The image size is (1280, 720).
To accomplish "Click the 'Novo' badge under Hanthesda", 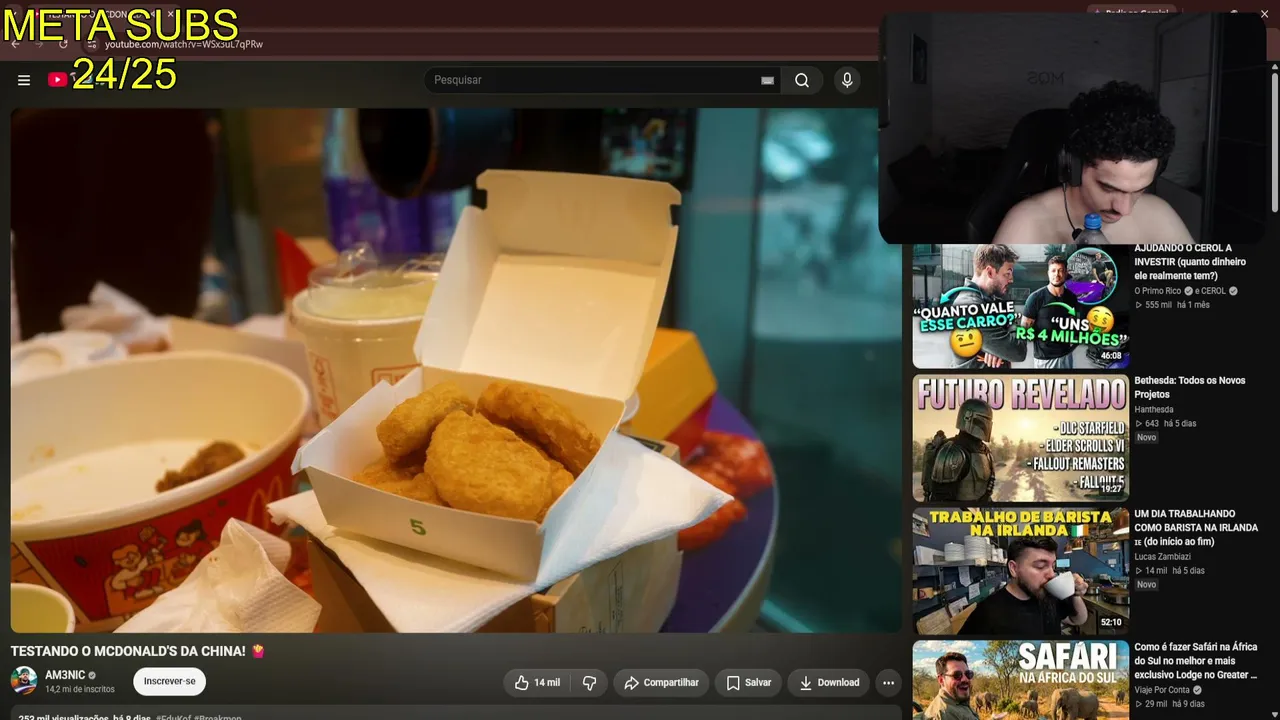I will point(1146,438).
